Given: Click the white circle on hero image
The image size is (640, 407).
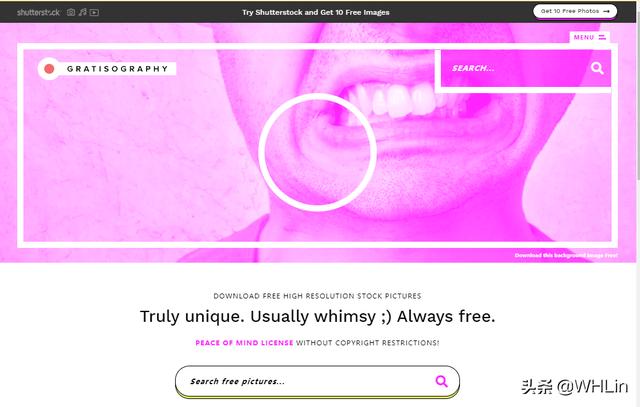Looking at the screenshot, I should (318, 152).
